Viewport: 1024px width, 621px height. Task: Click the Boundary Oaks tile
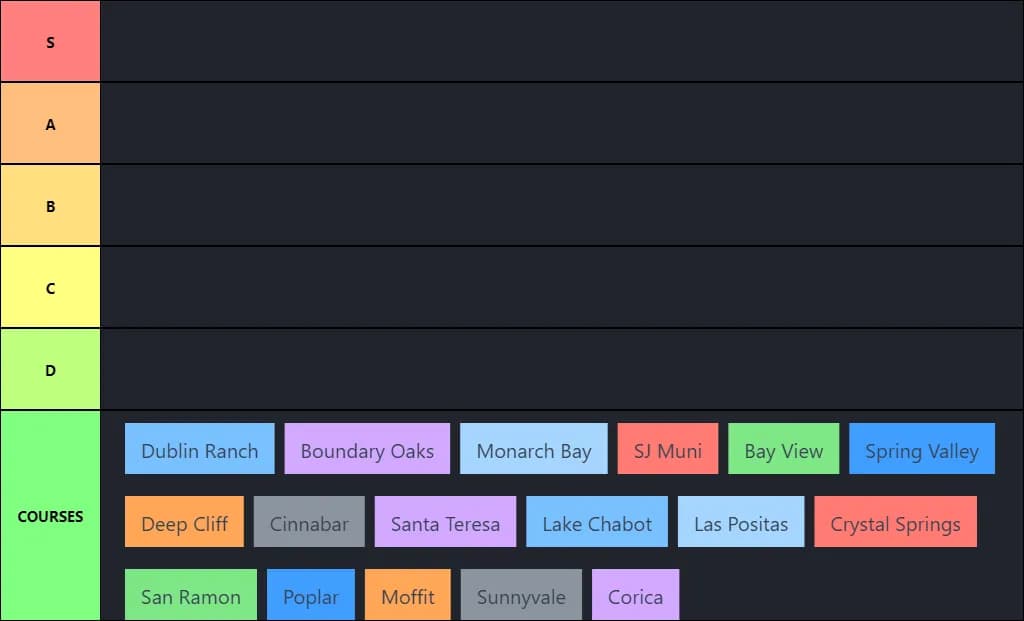(367, 449)
